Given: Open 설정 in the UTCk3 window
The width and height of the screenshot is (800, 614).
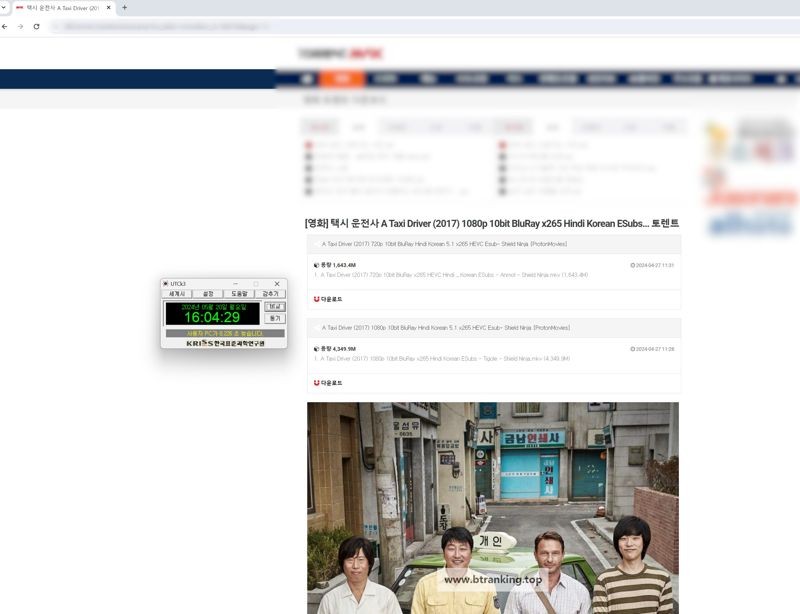Looking at the screenshot, I should pyautogui.click(x=208, y=294).
